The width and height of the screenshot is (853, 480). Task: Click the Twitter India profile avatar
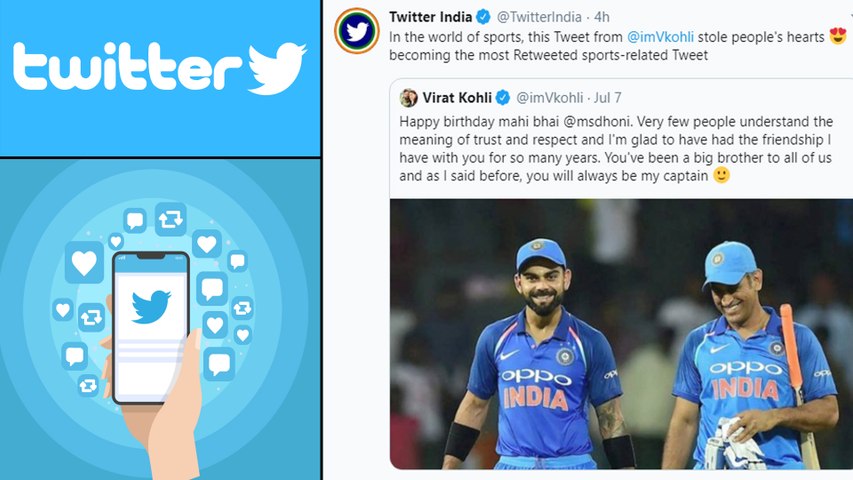(x=356, y=31)
